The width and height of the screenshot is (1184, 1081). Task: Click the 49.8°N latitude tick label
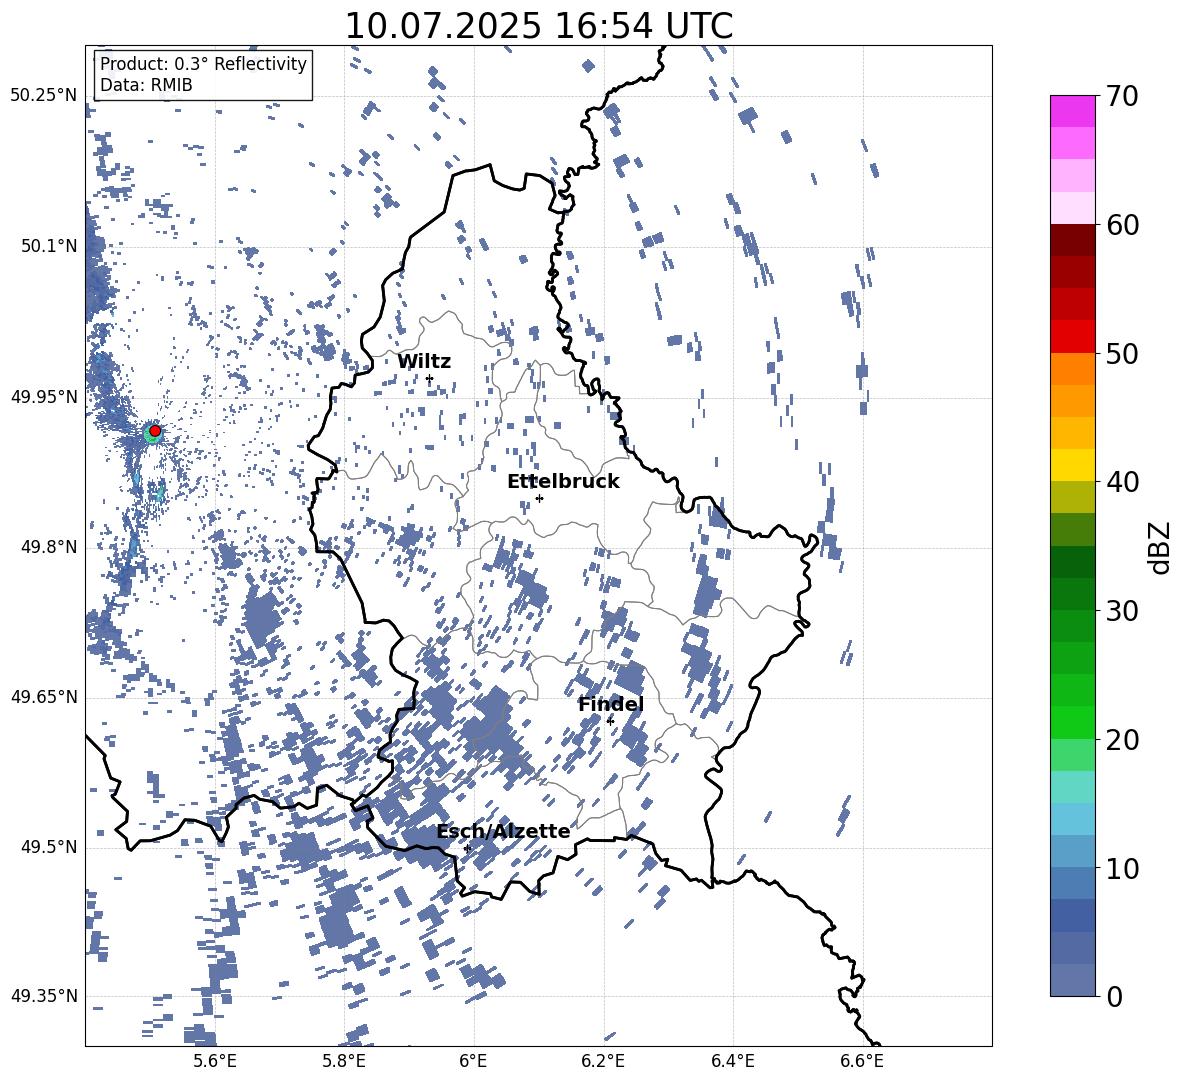click(50, 547)
